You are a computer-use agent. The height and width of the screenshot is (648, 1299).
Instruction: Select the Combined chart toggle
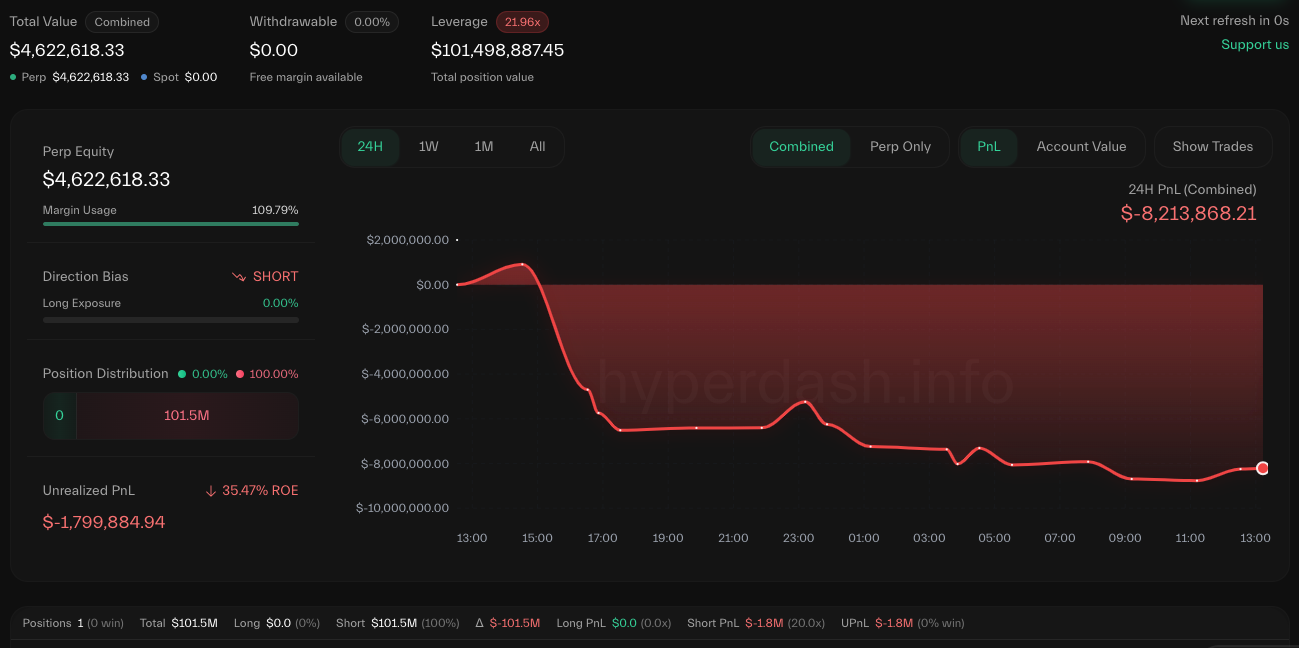coord(801,147)
